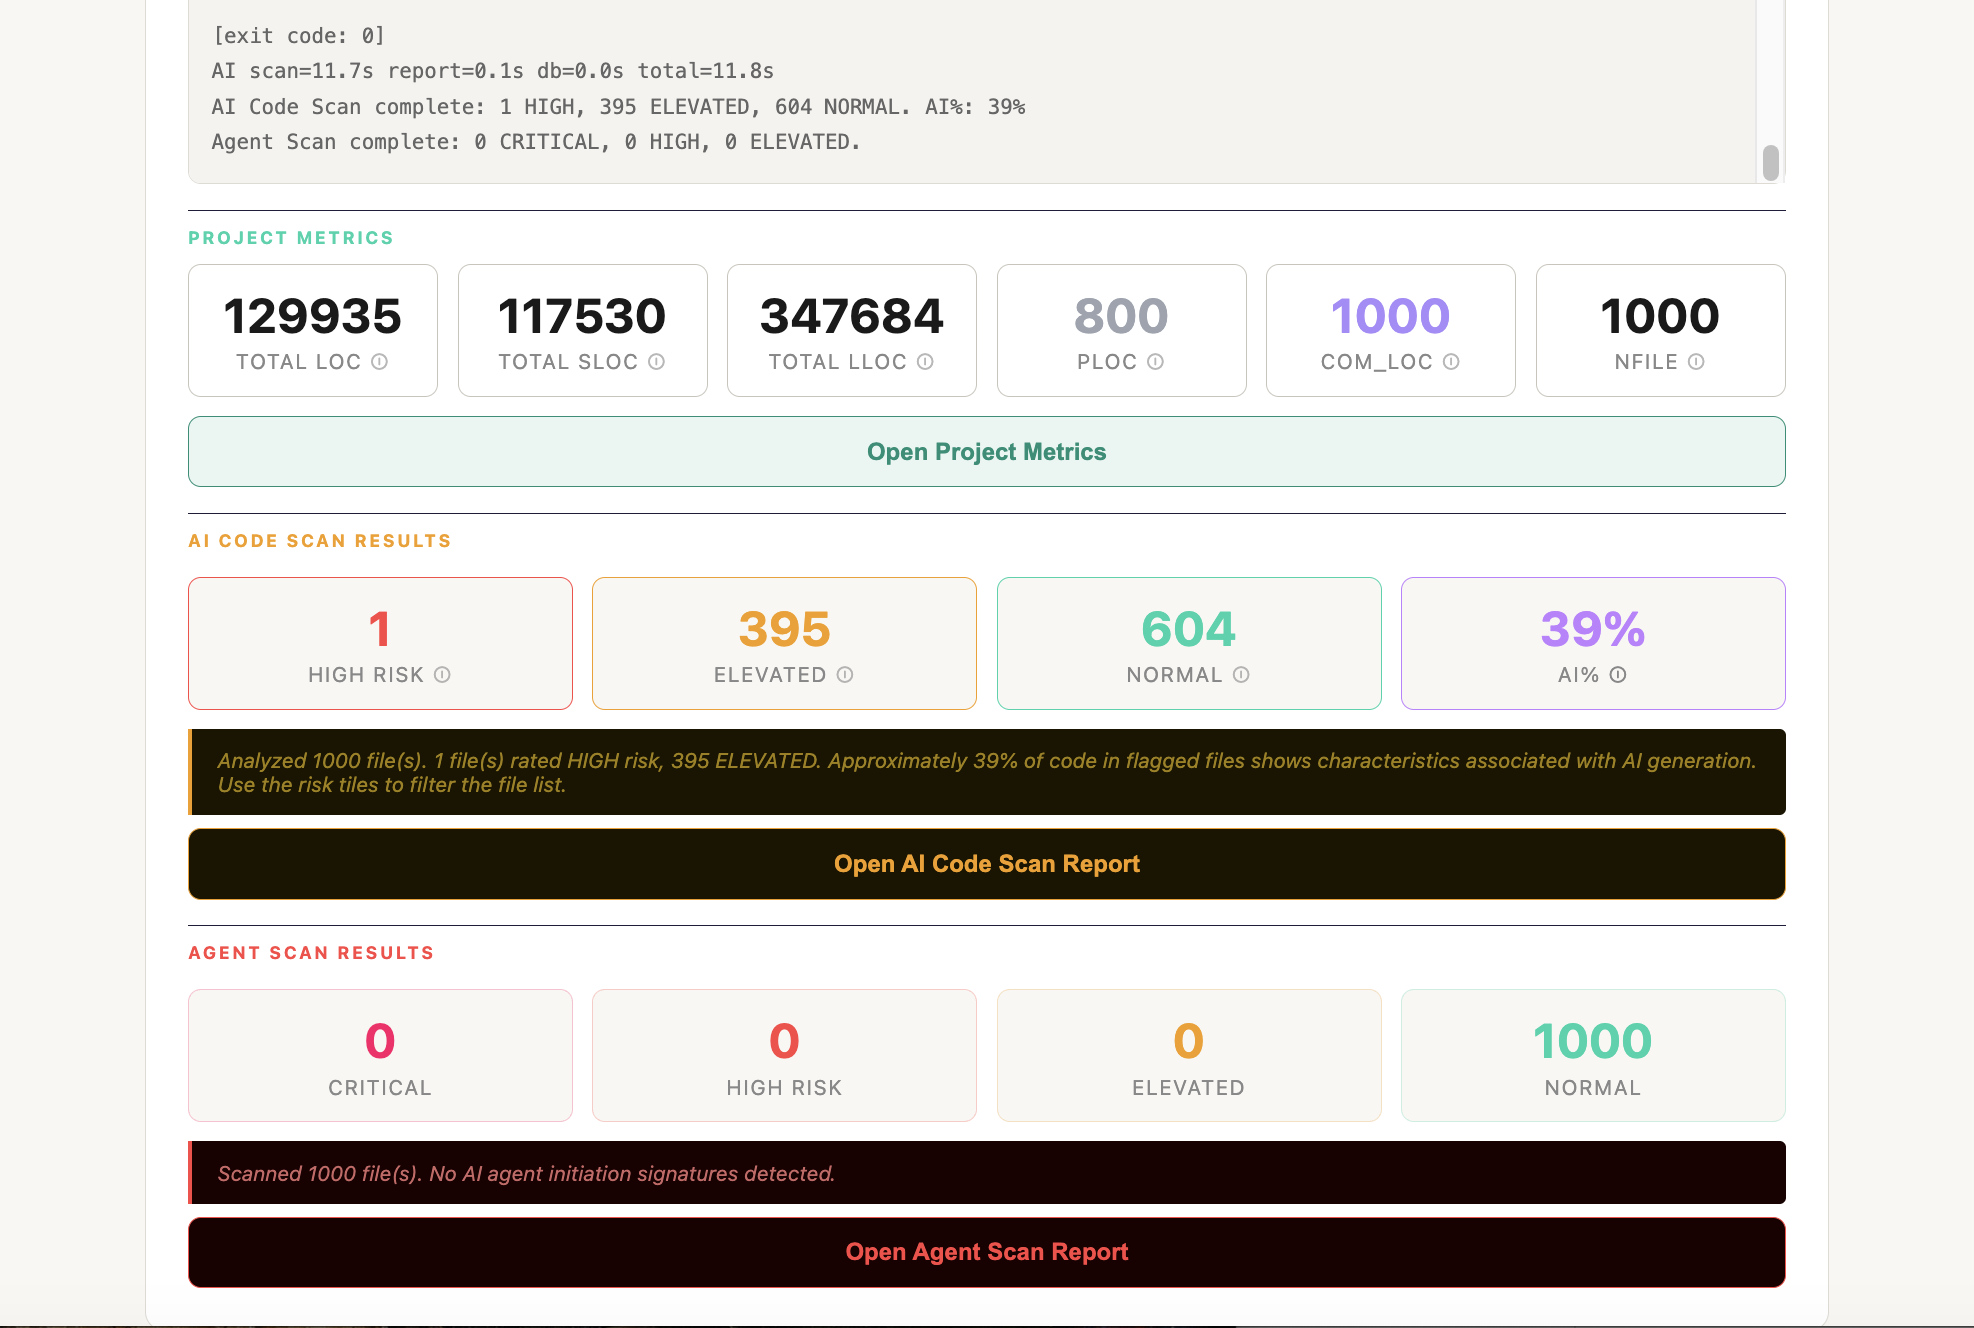Click the info icon beside AI%

(1618, 675)
